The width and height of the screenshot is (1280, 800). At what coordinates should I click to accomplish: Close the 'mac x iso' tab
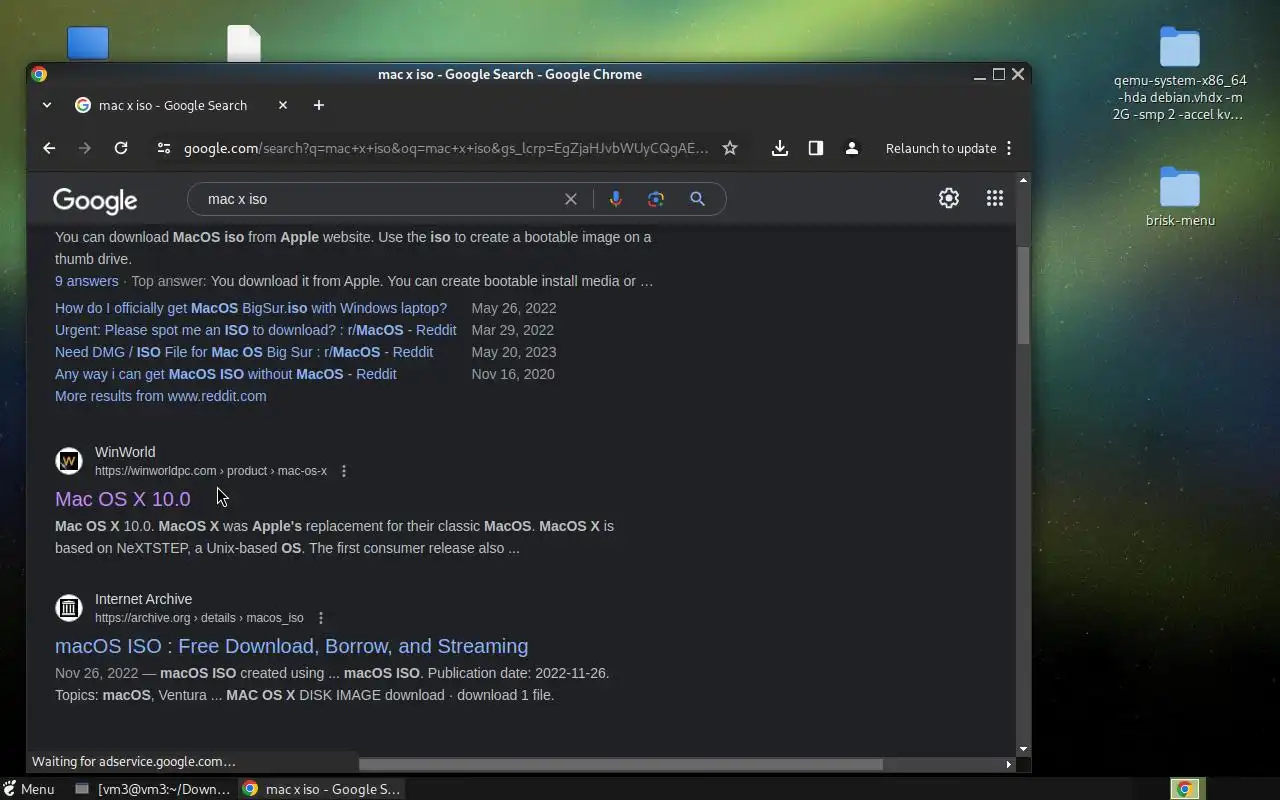[x=282, y=105]
